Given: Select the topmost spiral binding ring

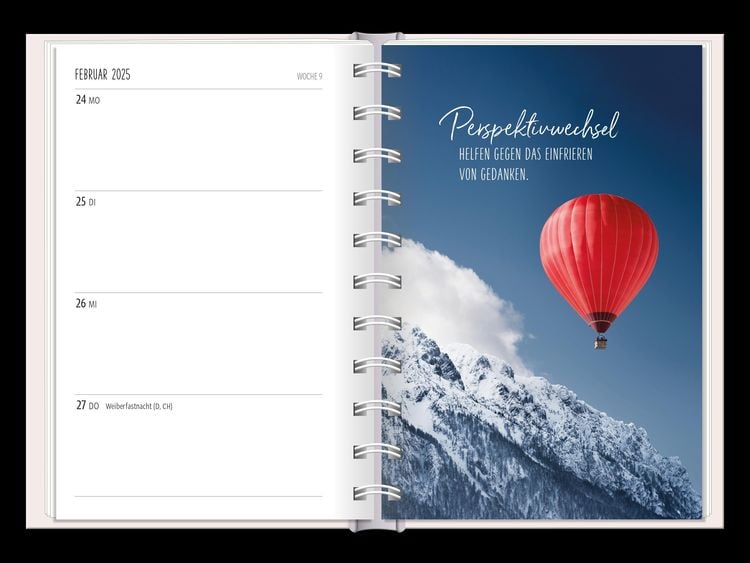Looking at the screenshot, I should click(x=377, y=70).
